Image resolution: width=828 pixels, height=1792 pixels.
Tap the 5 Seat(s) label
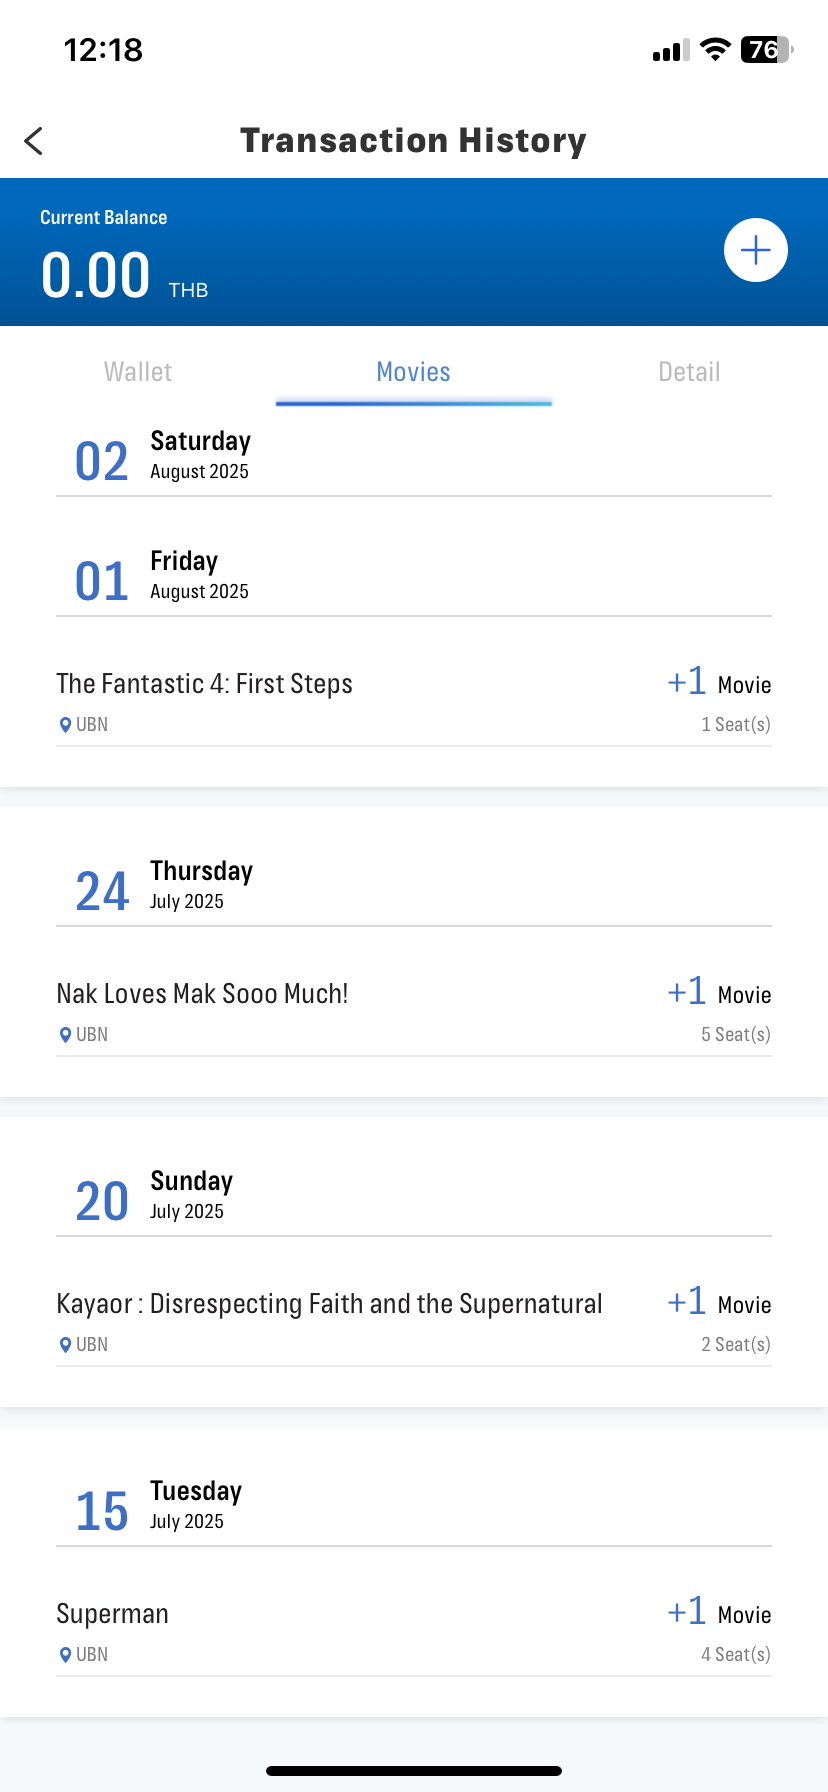coord(736,1035)
